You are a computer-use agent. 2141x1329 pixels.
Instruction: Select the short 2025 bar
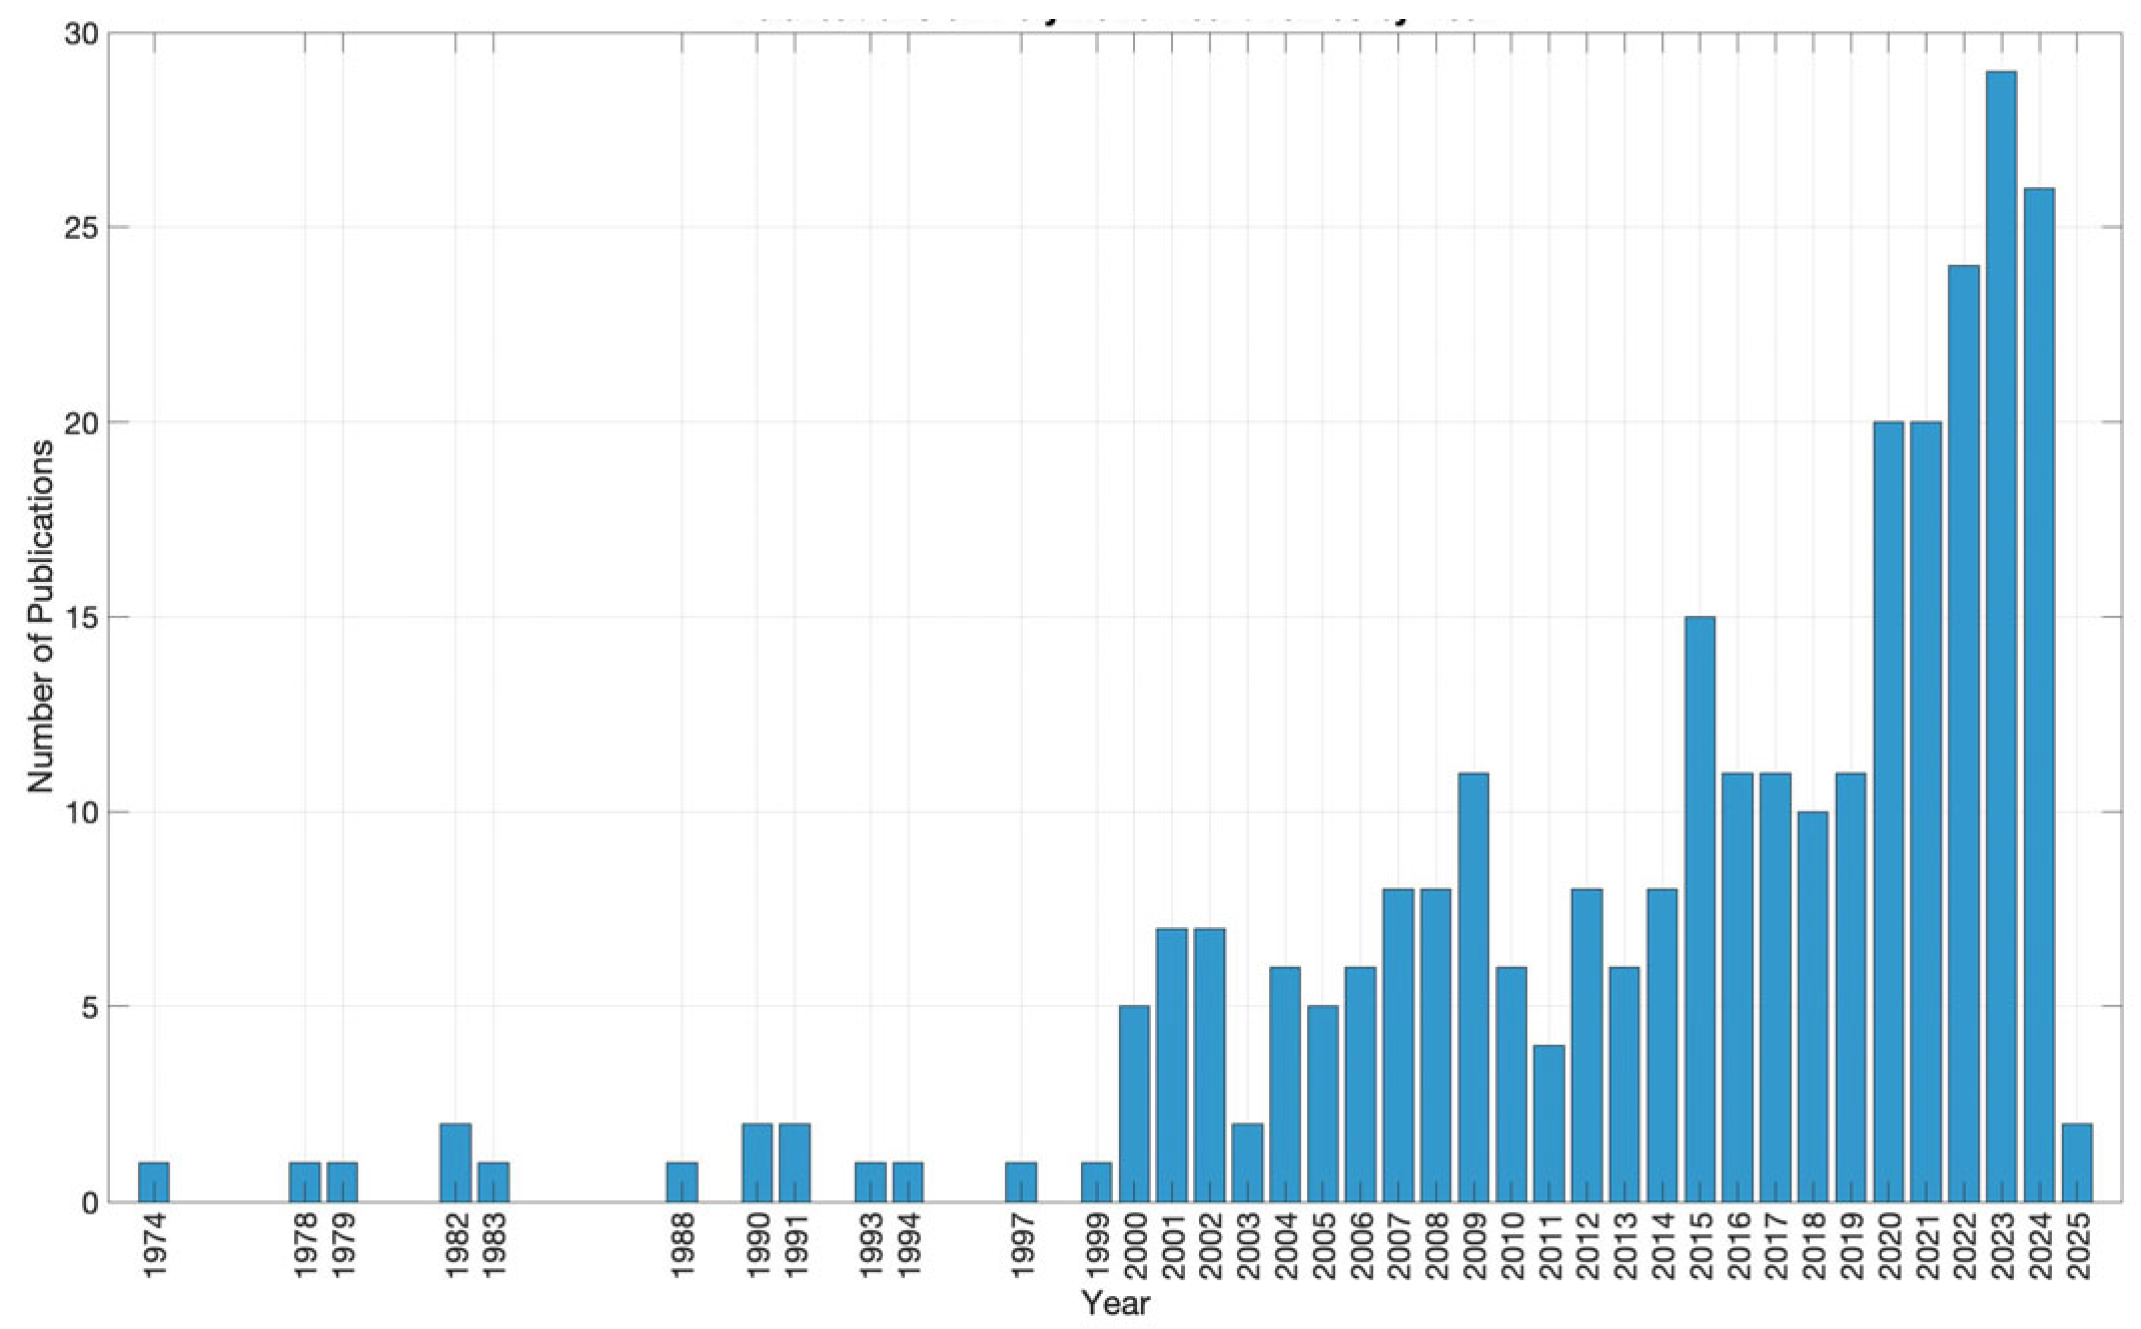click(2077, 1163)
